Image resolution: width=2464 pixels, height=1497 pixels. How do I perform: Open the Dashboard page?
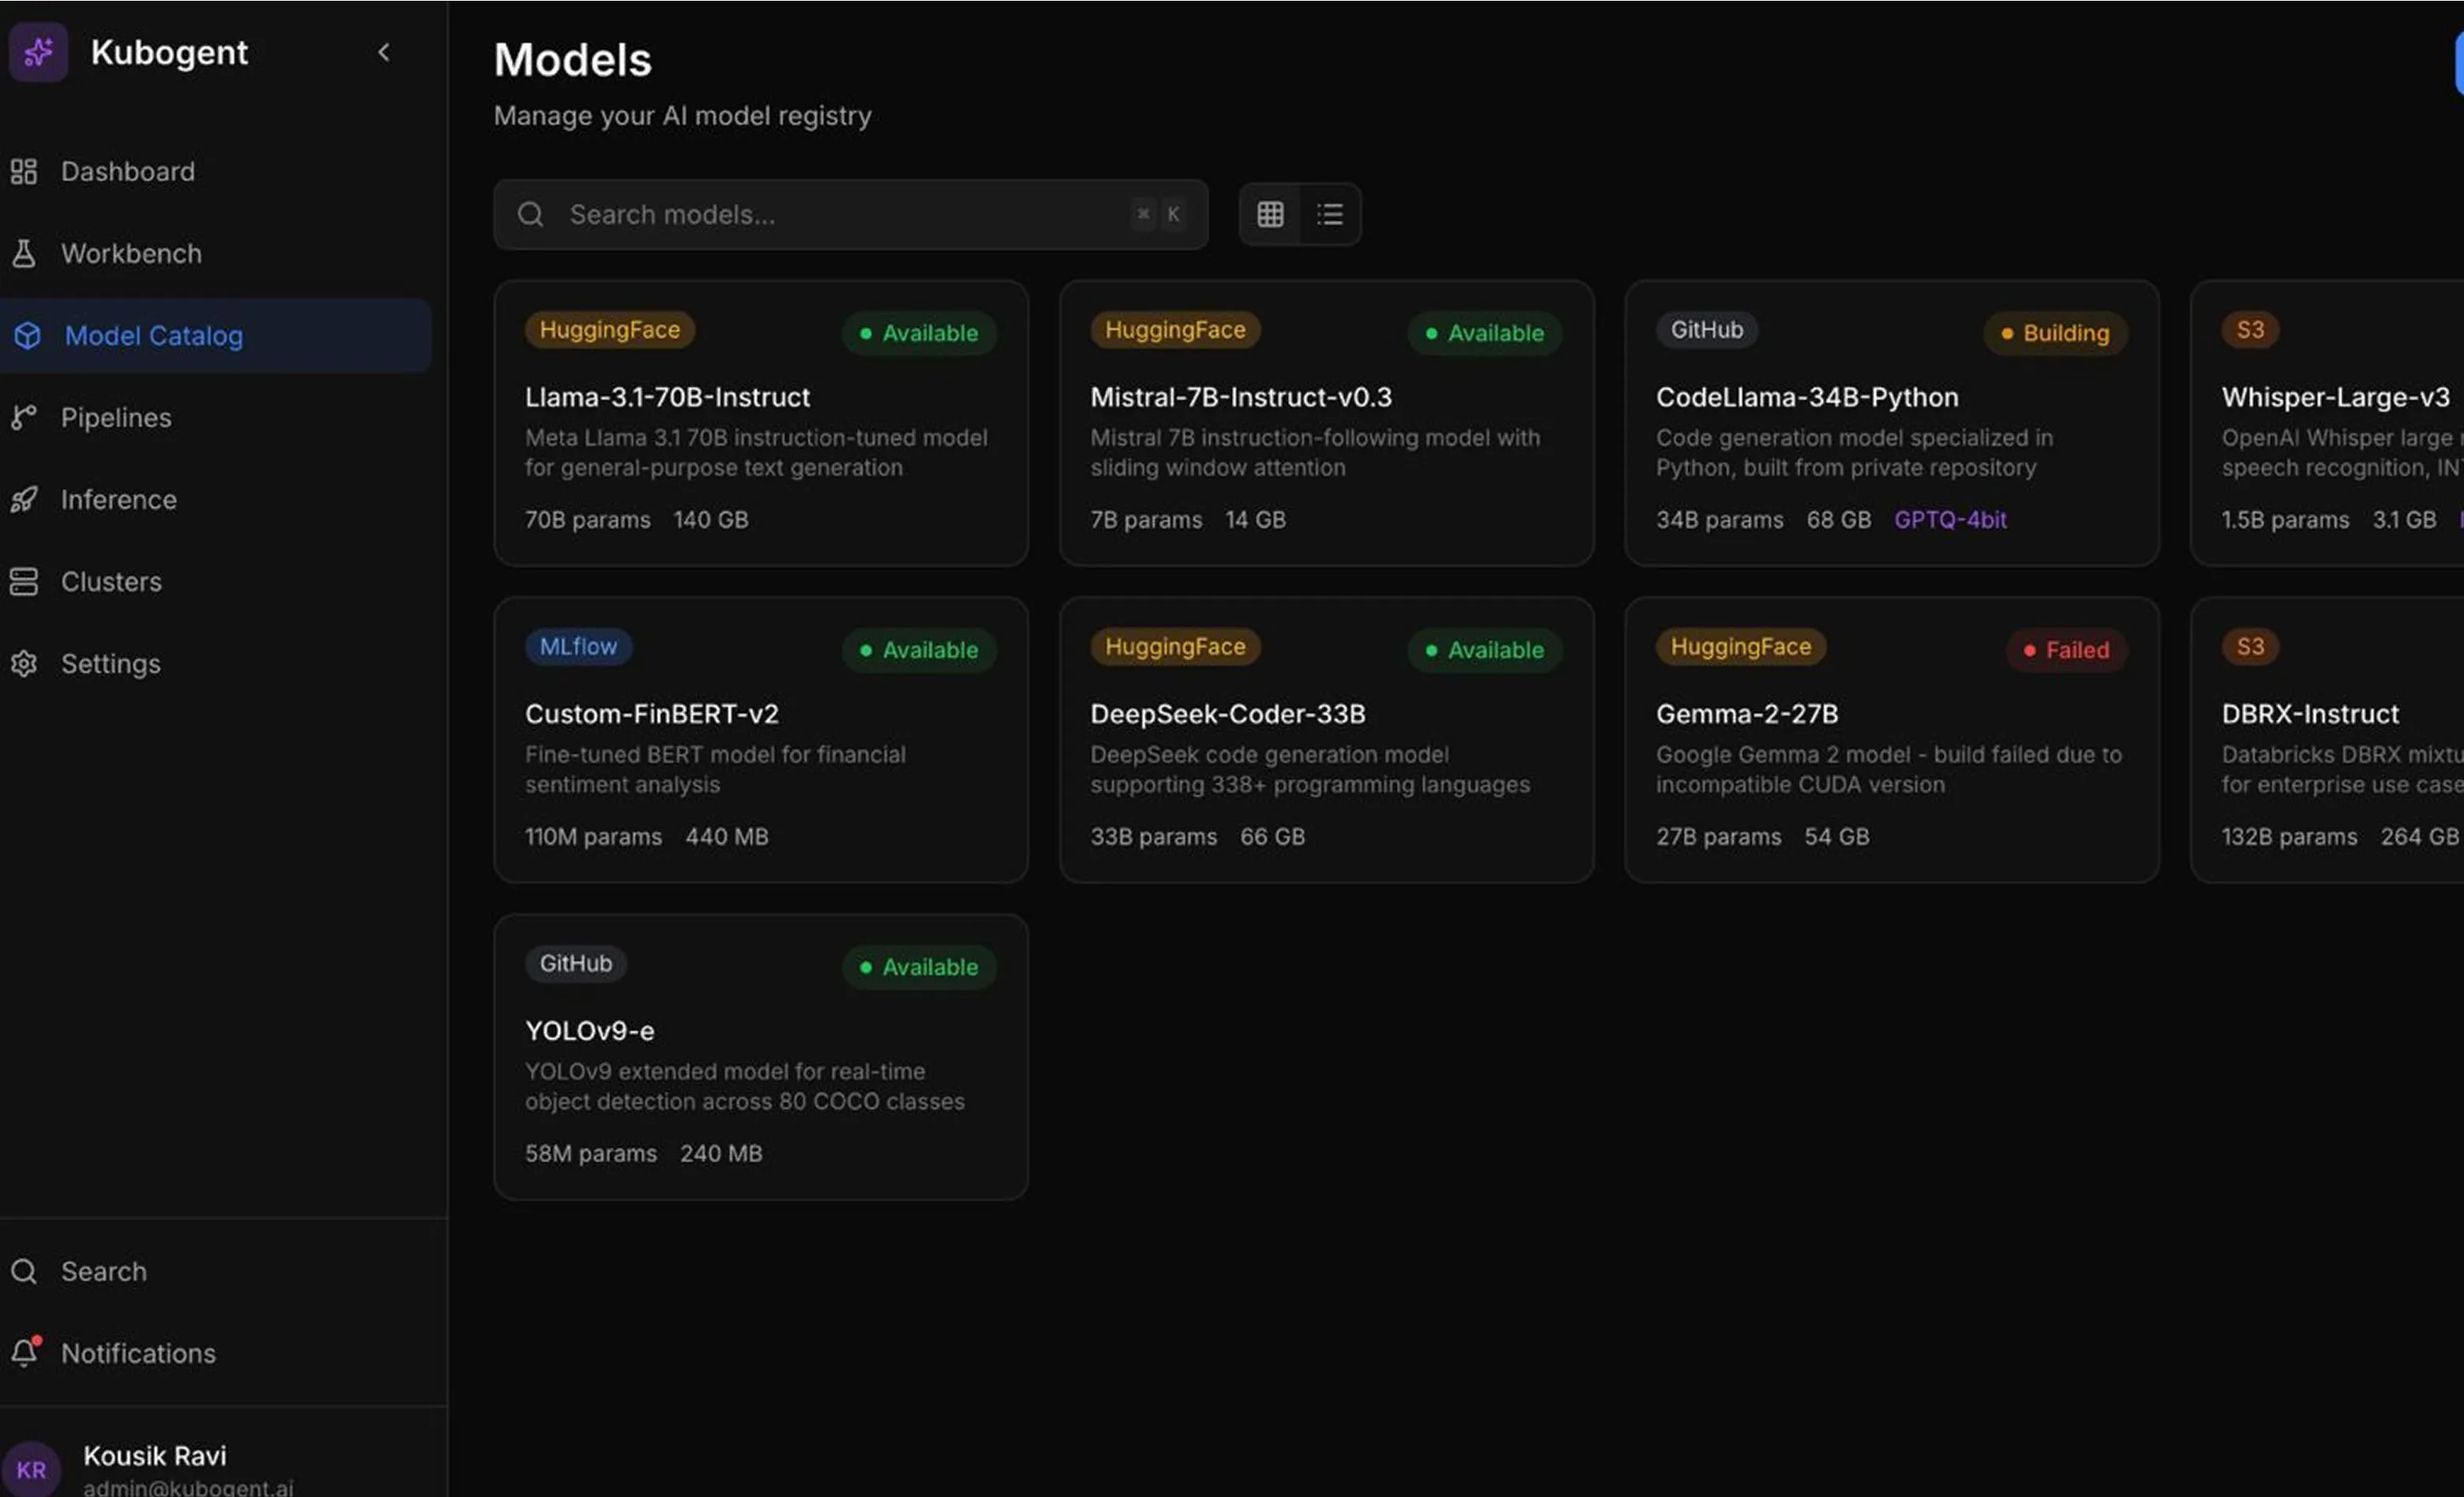(x=216, y=171)
